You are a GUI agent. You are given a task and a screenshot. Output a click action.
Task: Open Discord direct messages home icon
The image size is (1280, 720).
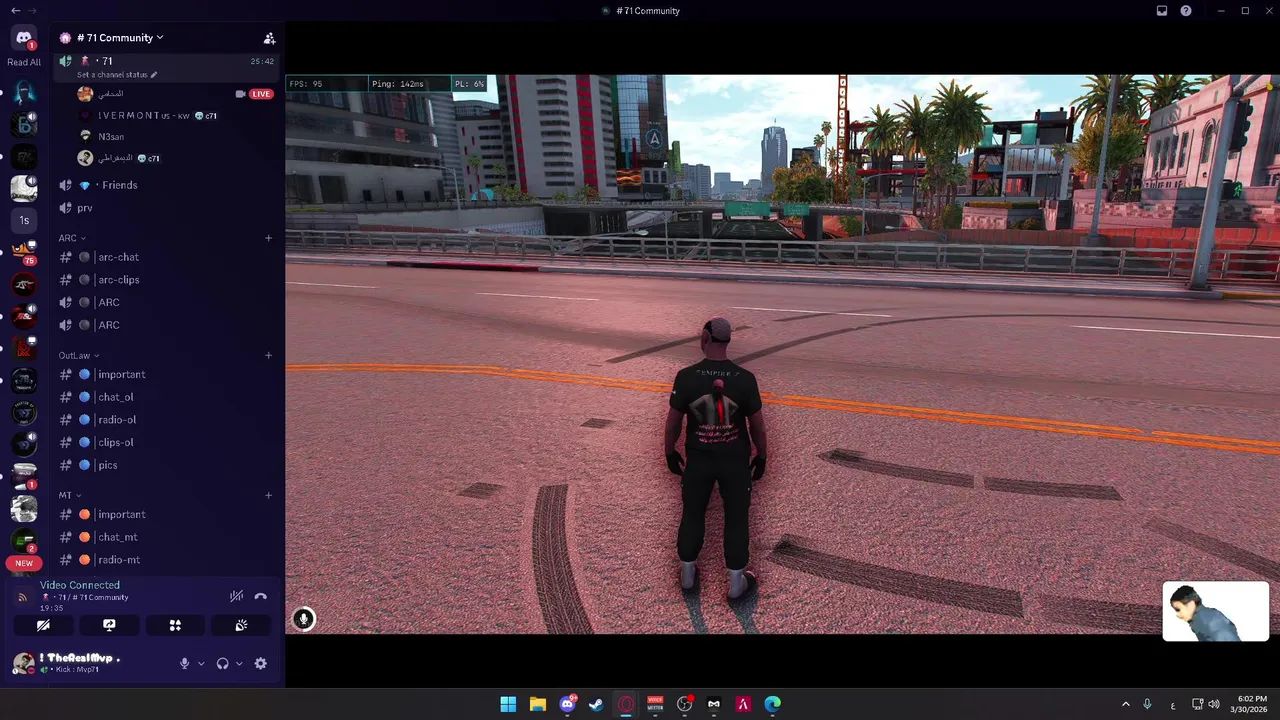24,38
